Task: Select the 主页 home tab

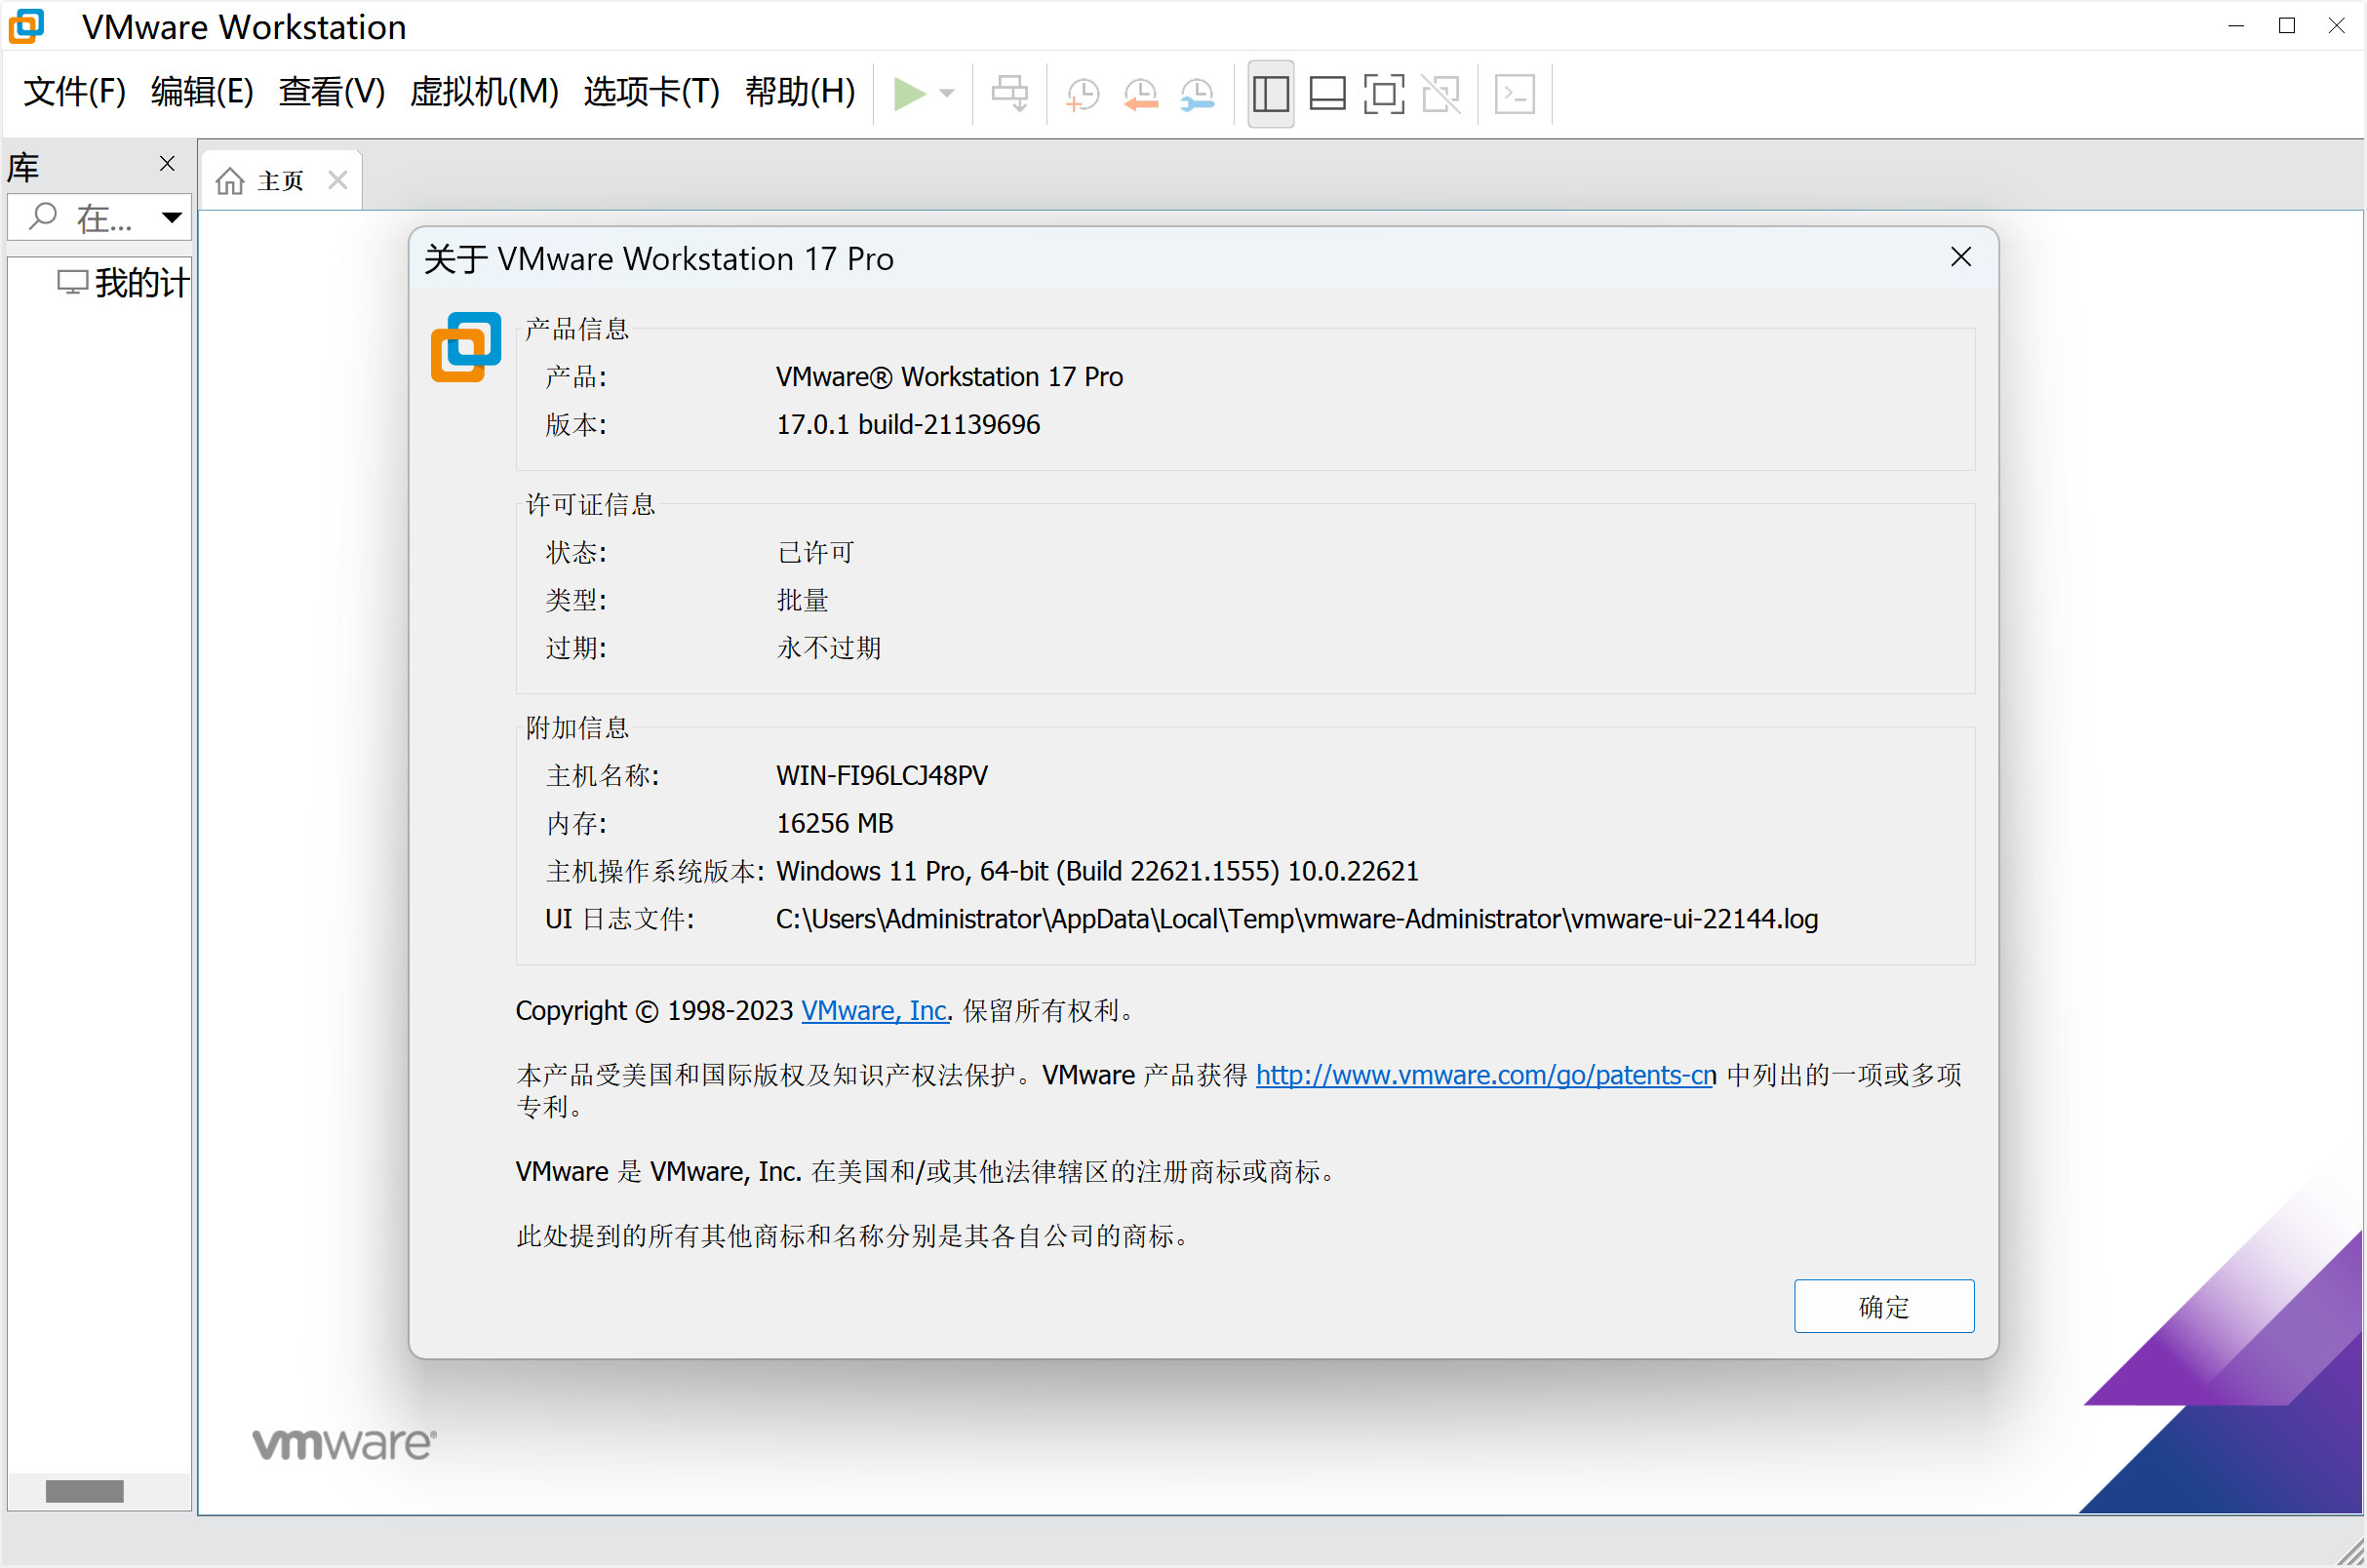Action: tap(281, 181)
